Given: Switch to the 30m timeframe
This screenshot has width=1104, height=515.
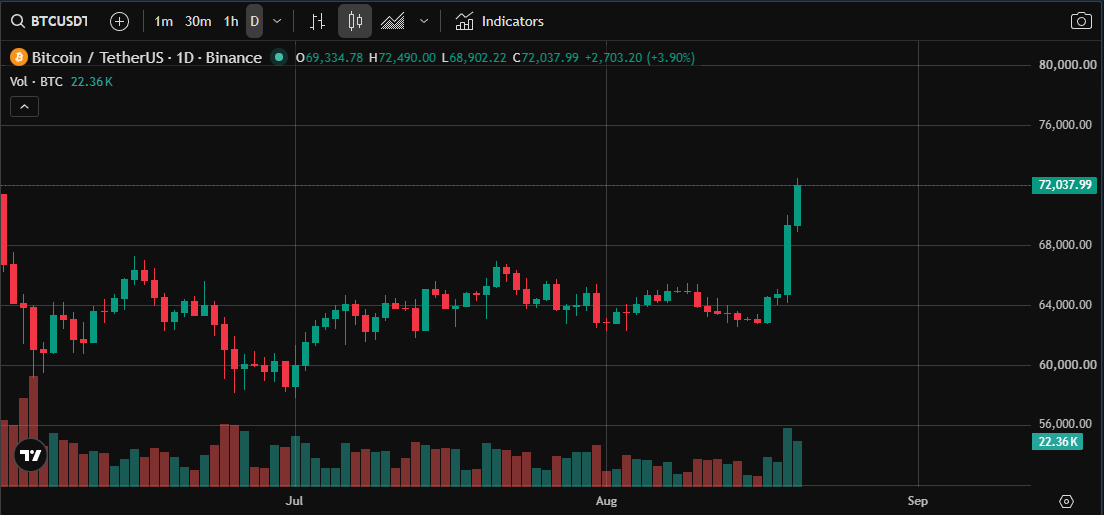Looking at the screenshot, I should [x=198, y=21].
